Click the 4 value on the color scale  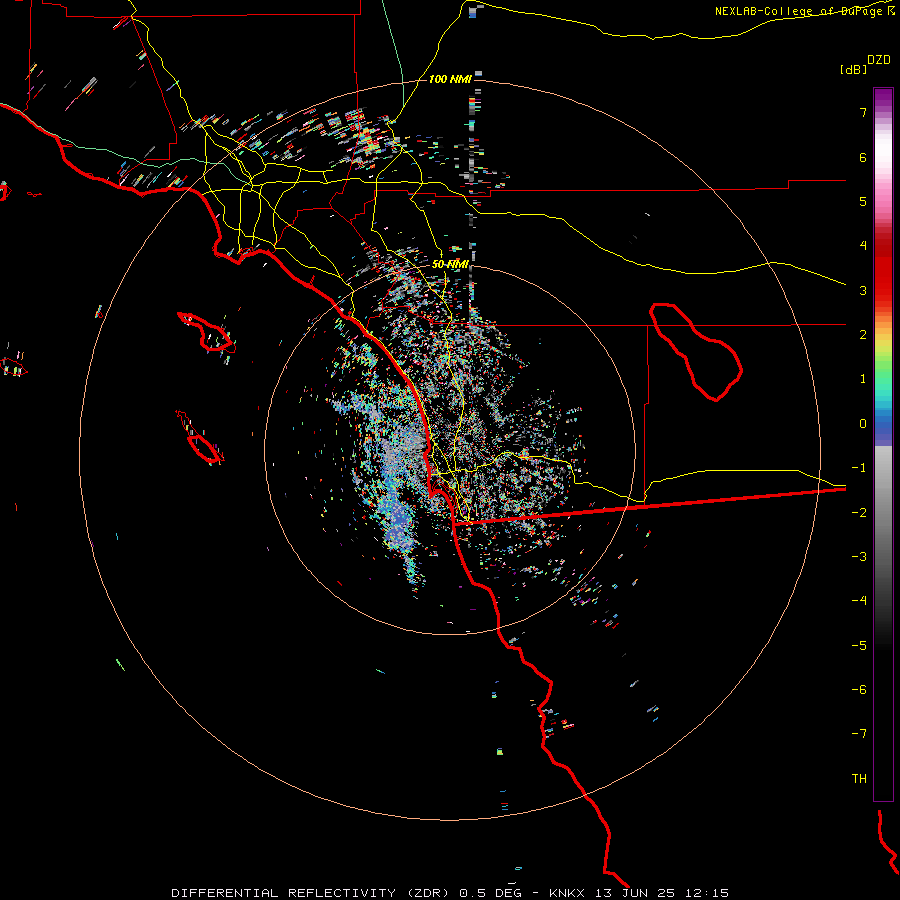coord(863,246)
